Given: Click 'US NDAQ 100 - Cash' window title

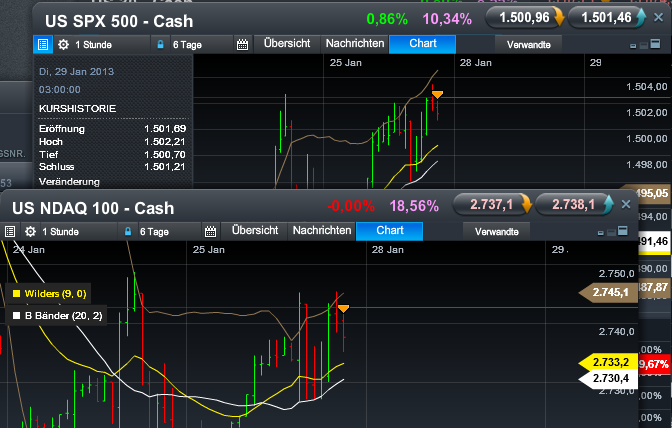Looking at the screenshot, I should 93,208.
